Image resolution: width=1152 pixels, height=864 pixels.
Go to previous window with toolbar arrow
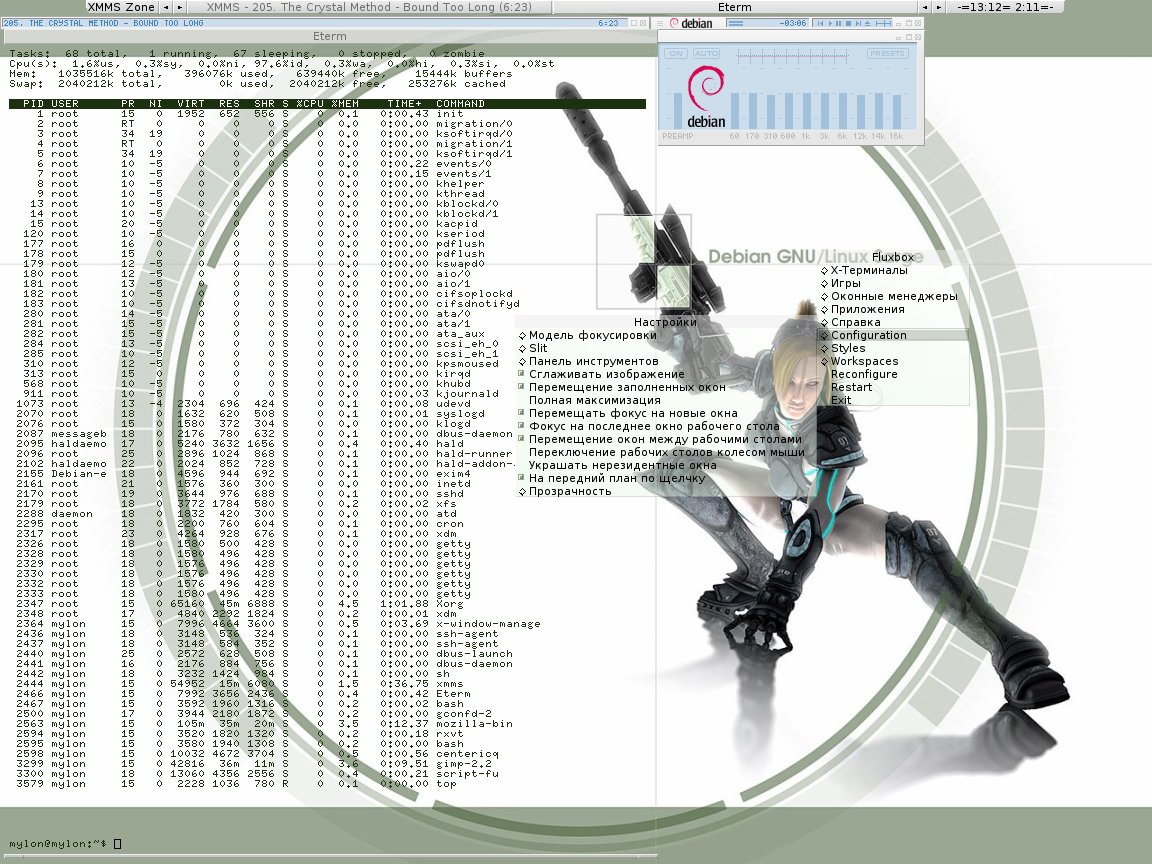925,7
